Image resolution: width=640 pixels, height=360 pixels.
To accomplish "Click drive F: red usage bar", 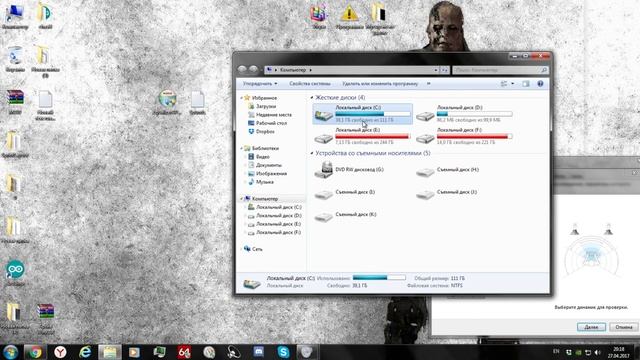I will pos(474,137).
